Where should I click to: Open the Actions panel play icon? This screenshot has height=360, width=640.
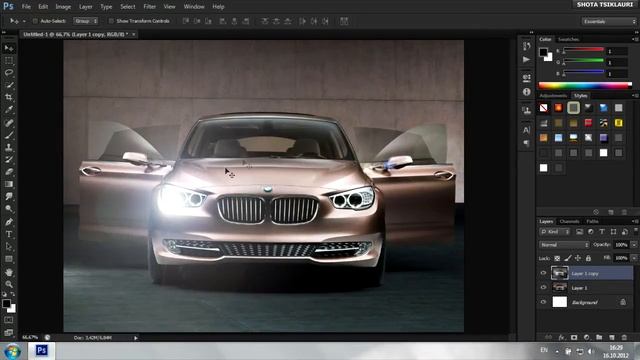point(527,60)
